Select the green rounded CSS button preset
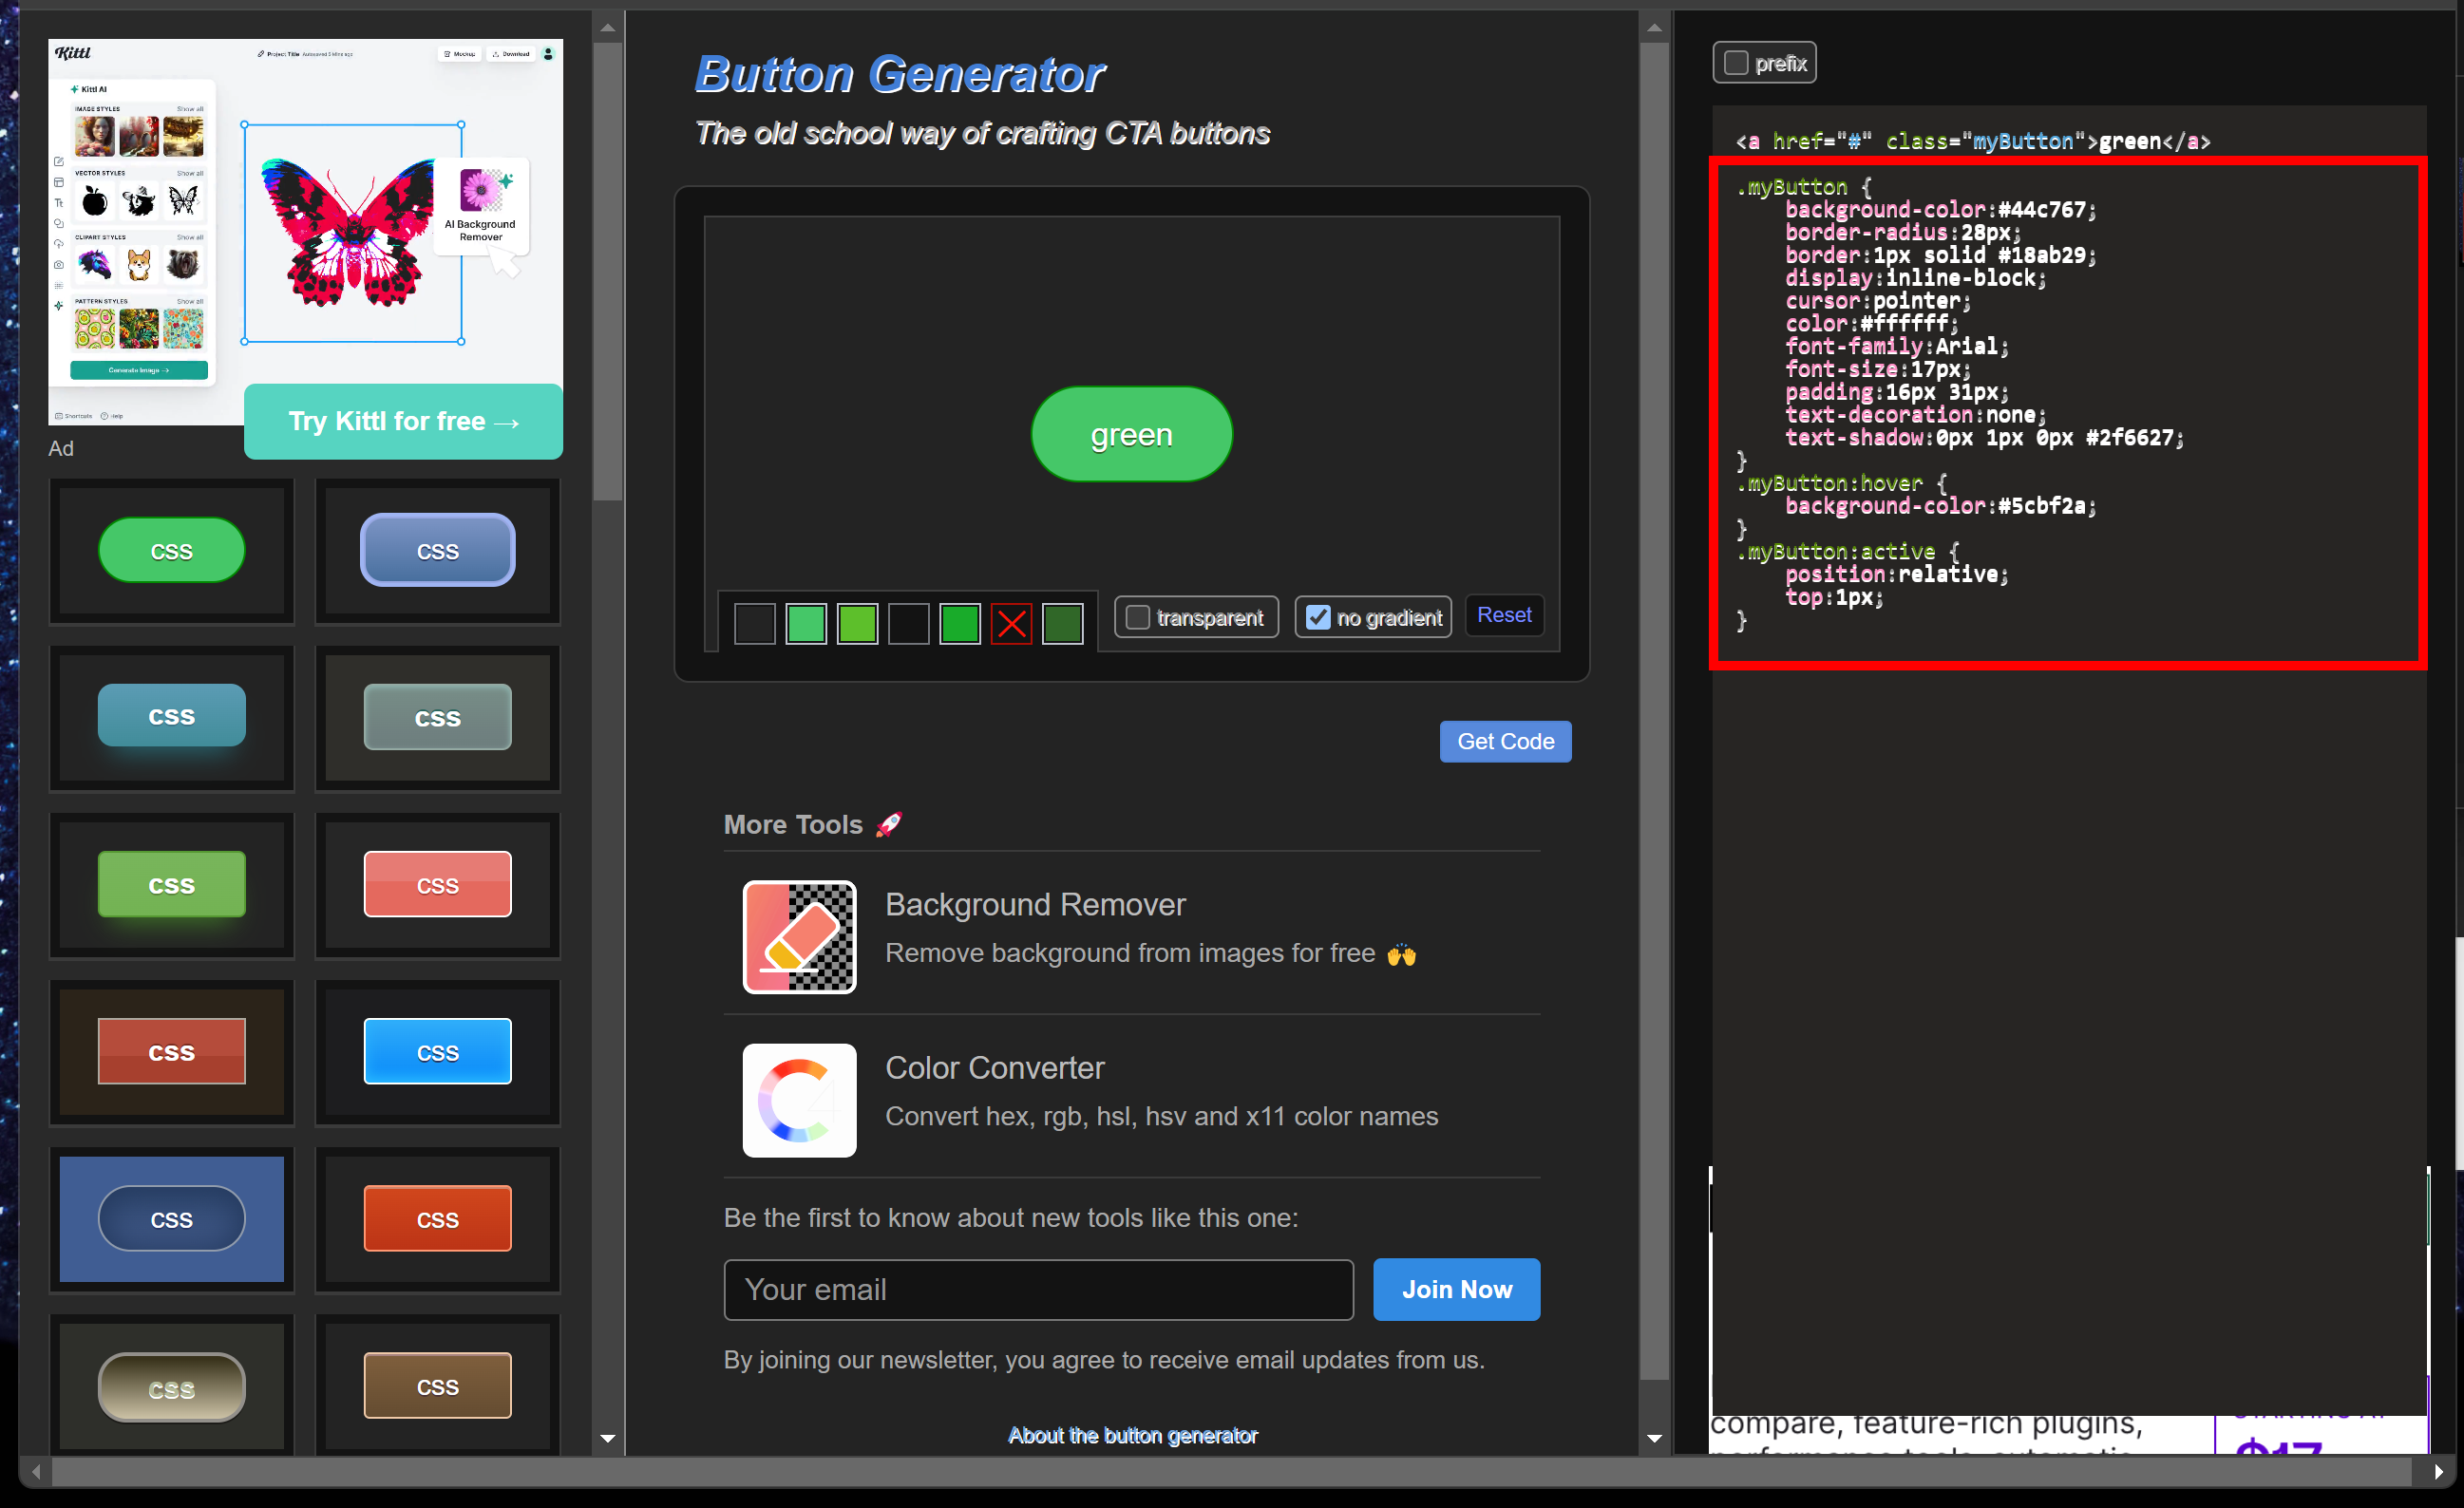This screenshot has height=1508, width=2464. 171,551
